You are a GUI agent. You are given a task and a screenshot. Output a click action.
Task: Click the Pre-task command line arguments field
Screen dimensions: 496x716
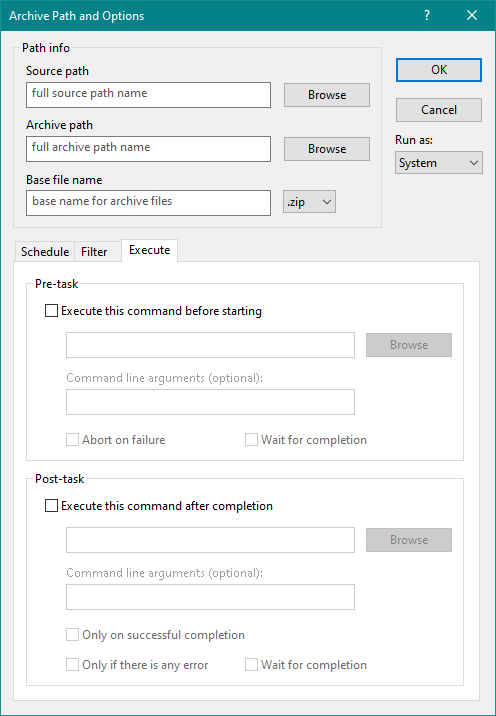click(x=211, y=402)
